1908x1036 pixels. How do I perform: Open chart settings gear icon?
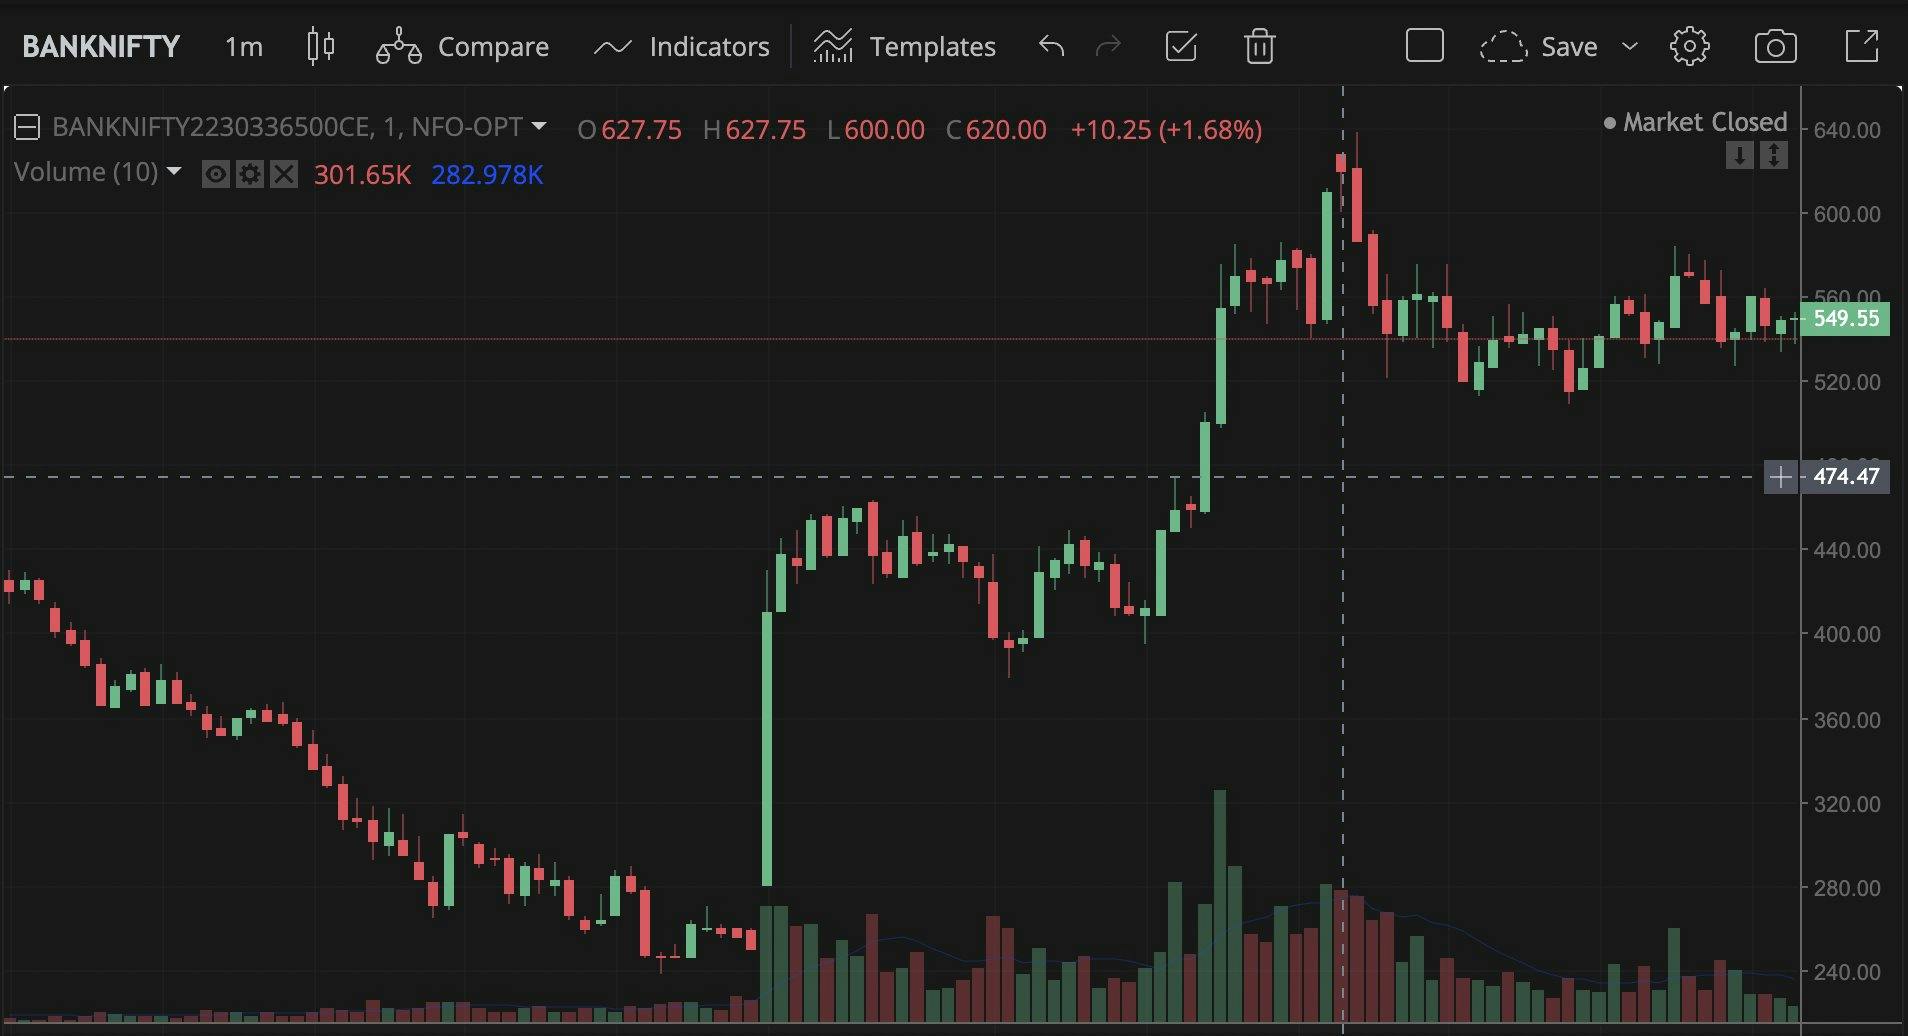[x=1689, y=47]
